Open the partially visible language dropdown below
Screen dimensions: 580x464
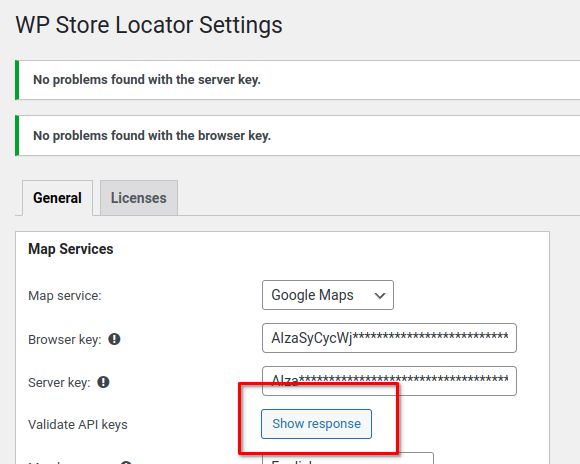coord(348,458)
